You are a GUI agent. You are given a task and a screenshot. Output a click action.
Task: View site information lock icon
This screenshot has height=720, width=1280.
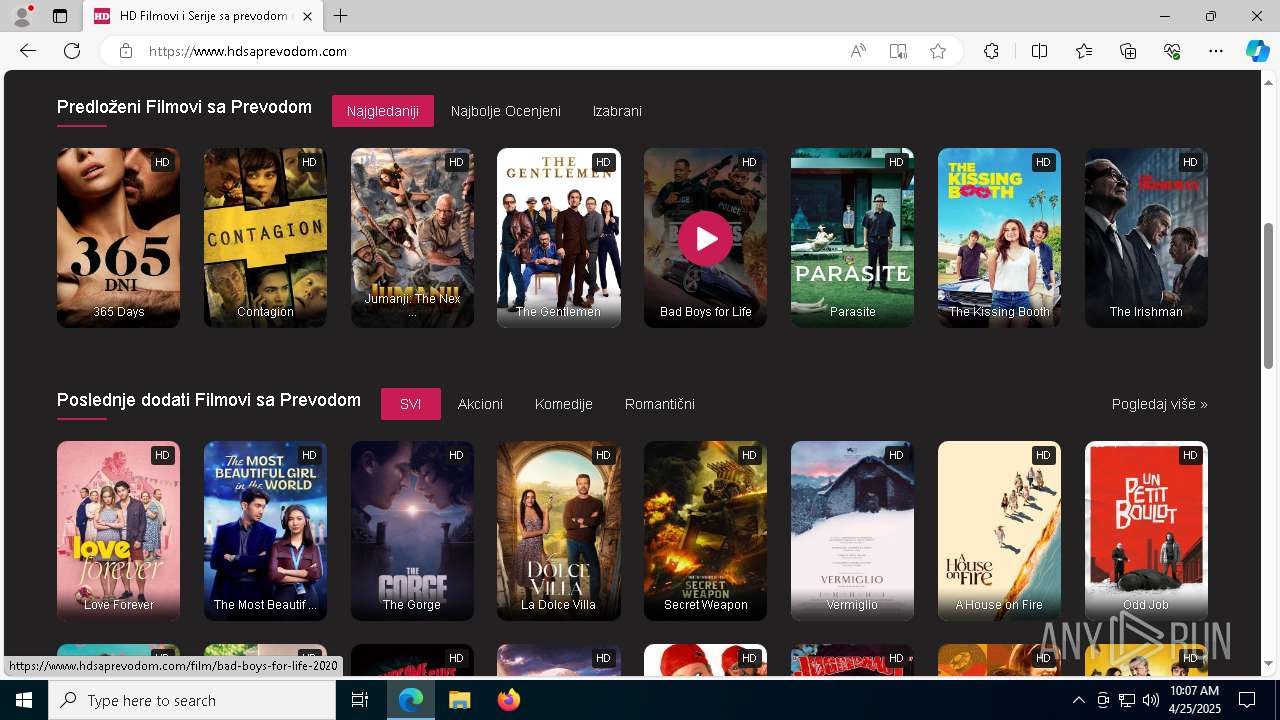pos(125,51)
